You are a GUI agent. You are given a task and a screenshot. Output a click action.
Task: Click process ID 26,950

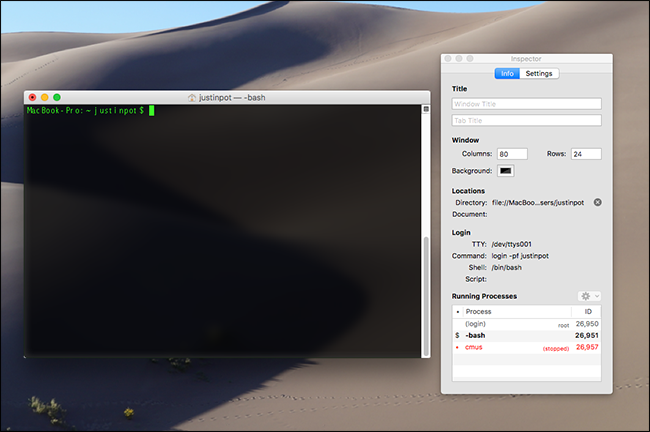[587, 324]
